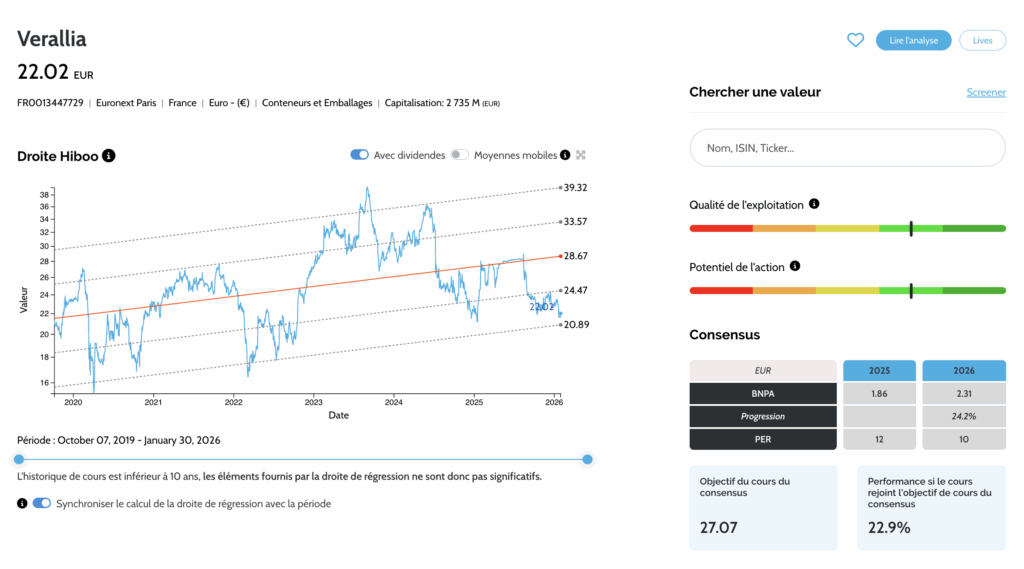Show info about Potentiel de l'action
The image size is (1024, 569).
795,267
